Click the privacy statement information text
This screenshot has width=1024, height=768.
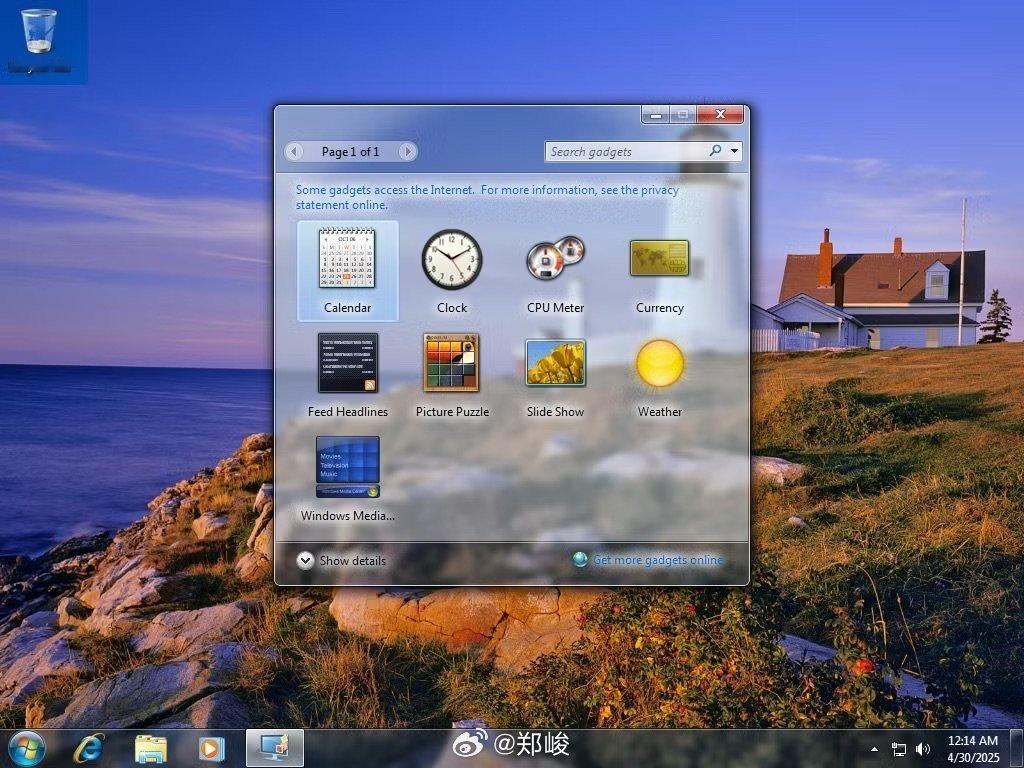coord(487,197)
